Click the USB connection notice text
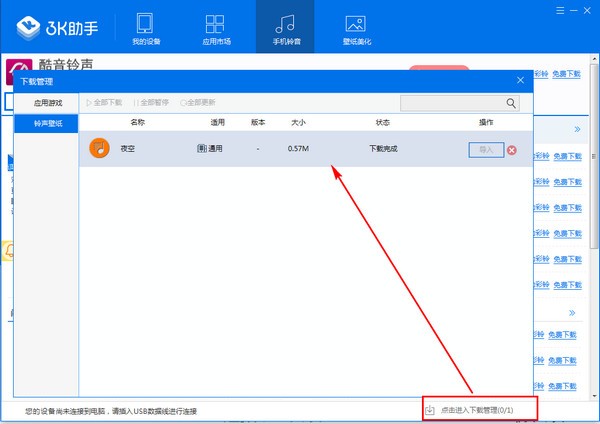The height and width of the screenshot is (424, 600). click(111, 411)
